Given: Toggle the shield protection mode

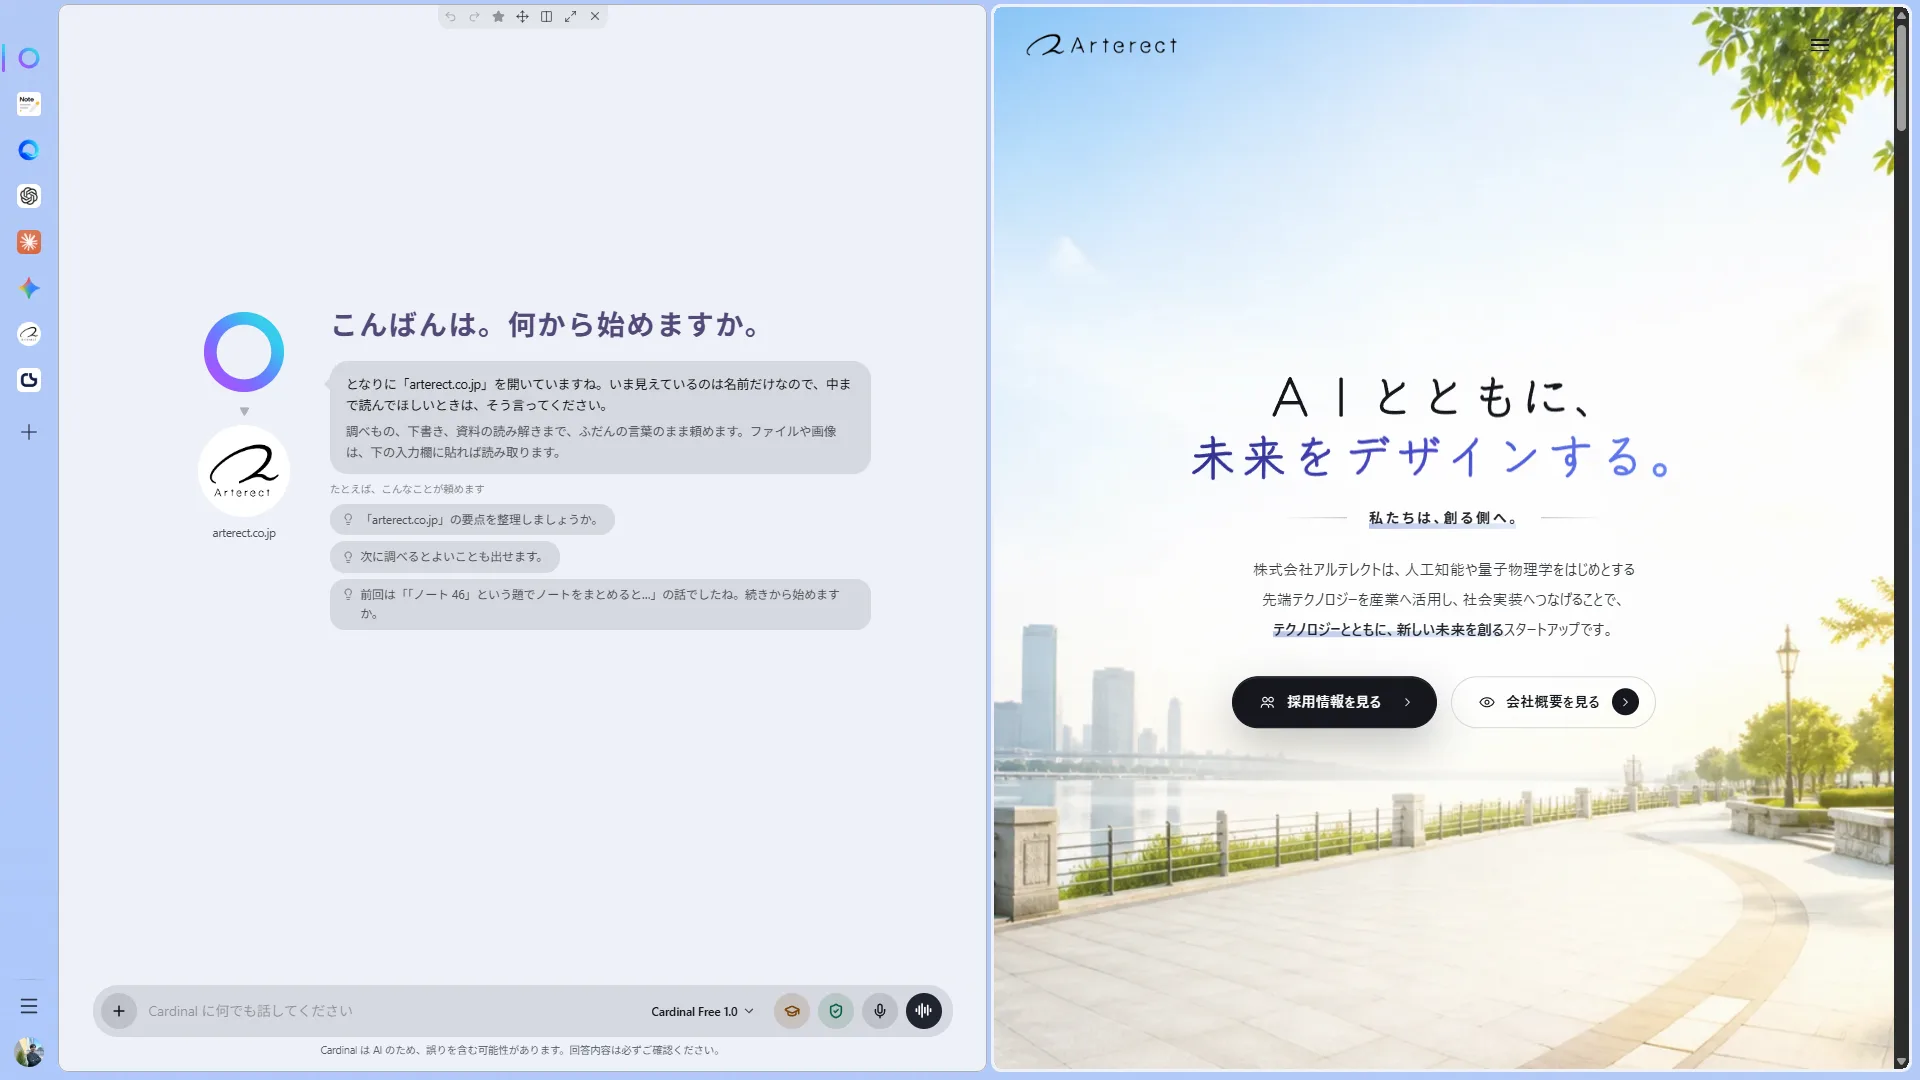Looking at the screenshot, I should coord(836,1011).
